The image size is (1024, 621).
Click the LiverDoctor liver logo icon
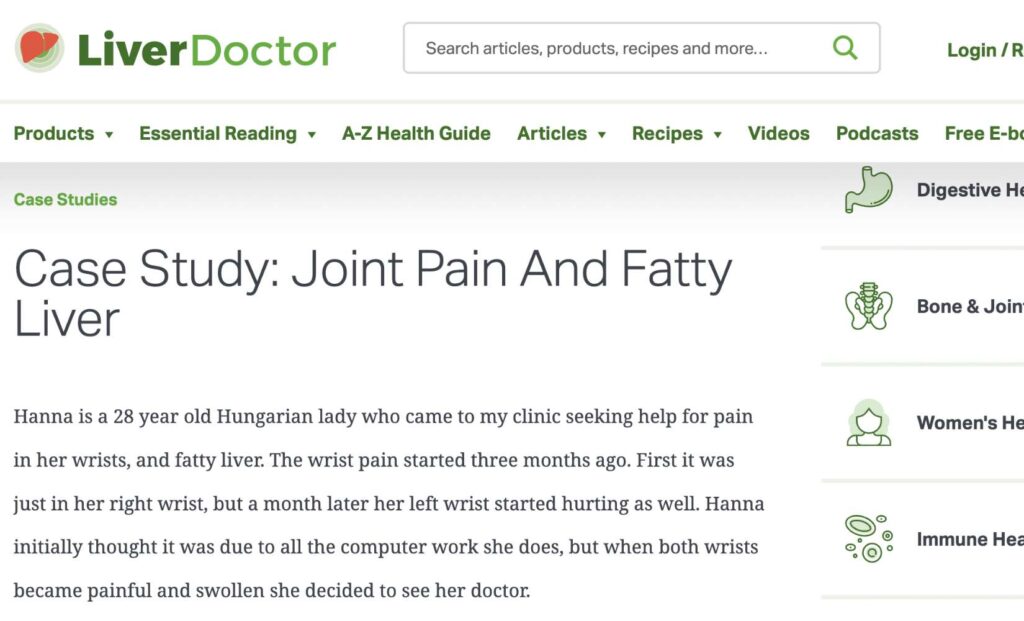pyautogui.click(x=39, y=48)
